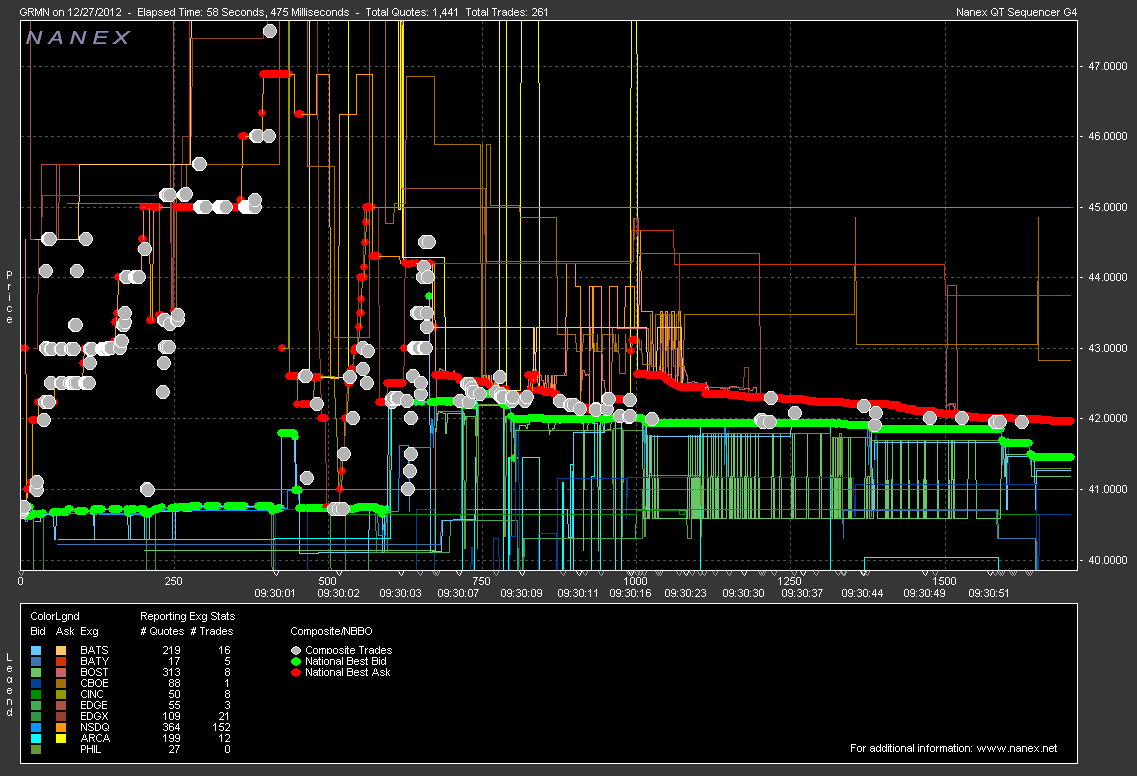Select the ARCA bid color swatch

37,738
